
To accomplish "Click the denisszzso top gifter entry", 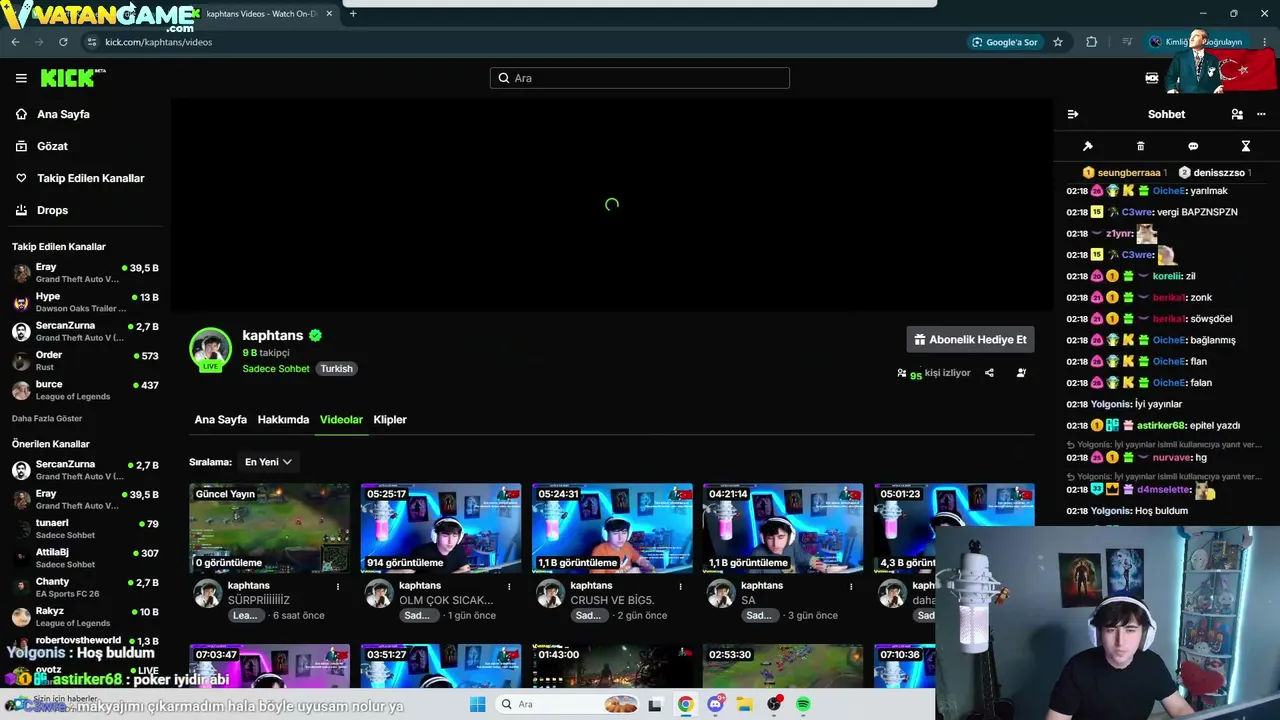I will 1216,173.
